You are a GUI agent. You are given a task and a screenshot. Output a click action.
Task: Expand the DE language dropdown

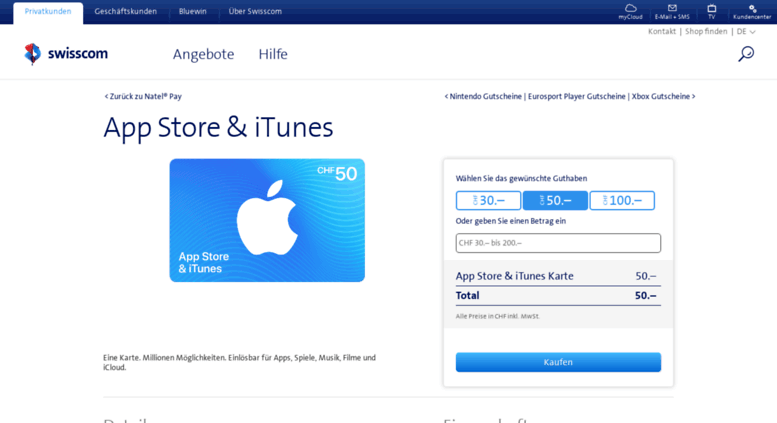point(746,31)
